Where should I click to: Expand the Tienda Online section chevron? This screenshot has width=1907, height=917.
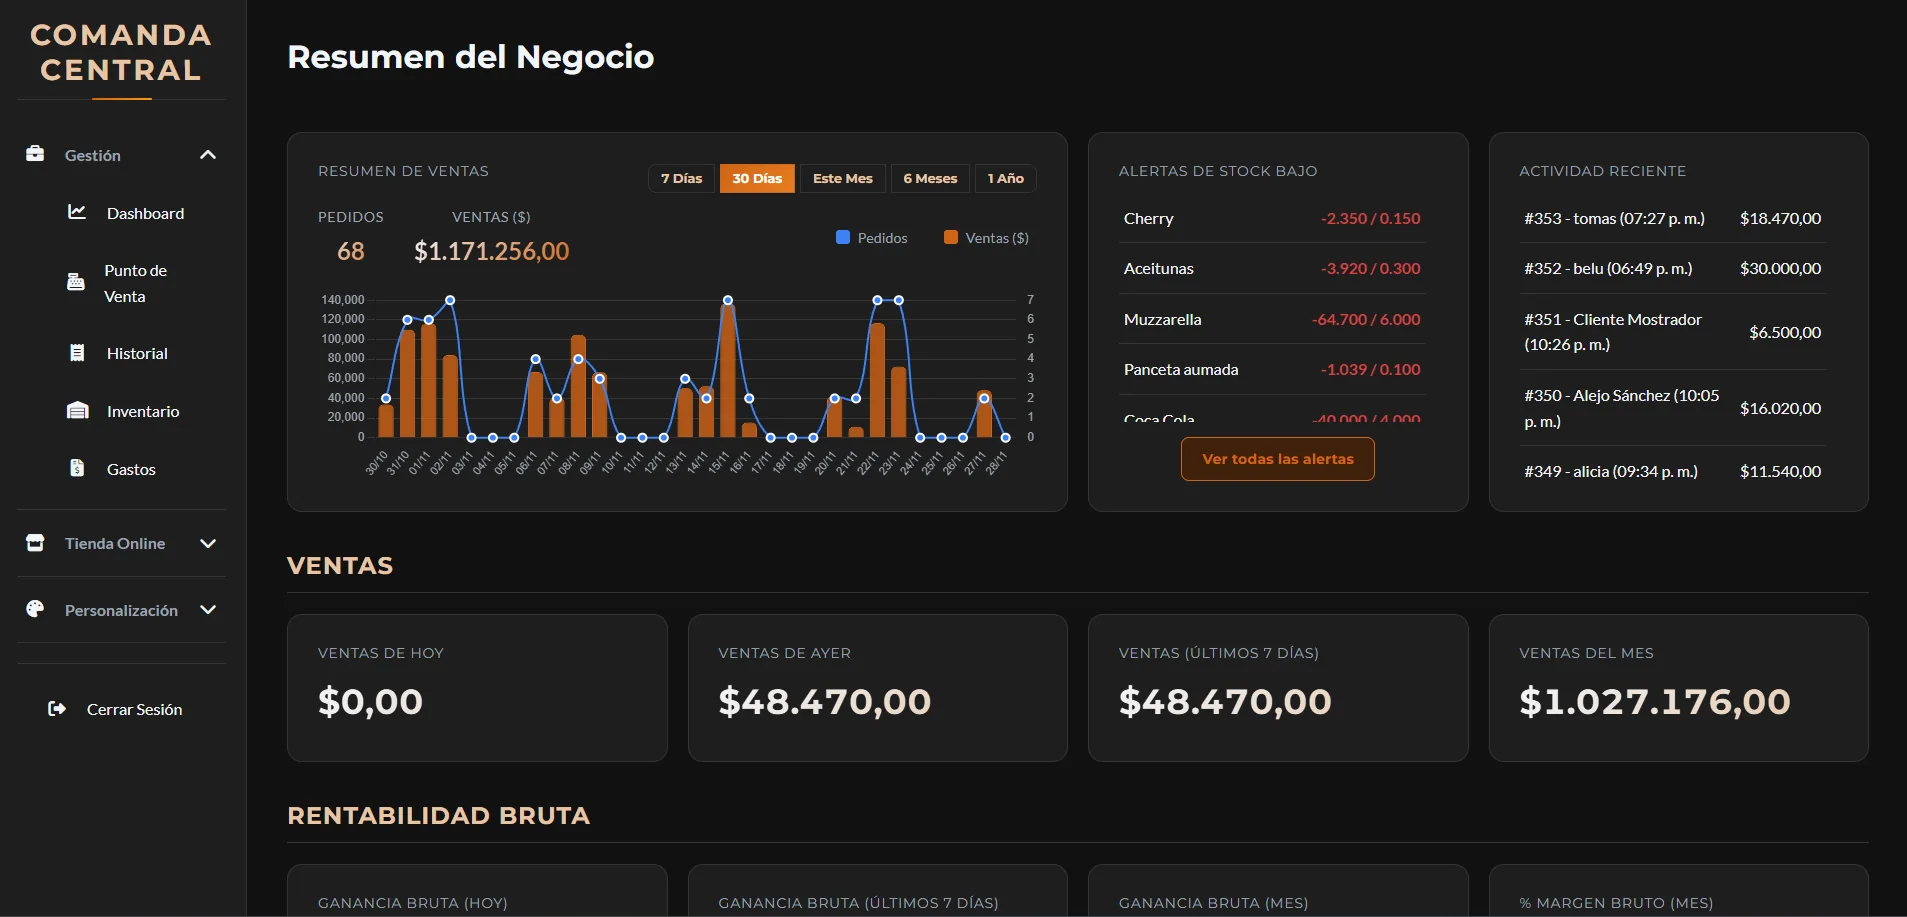(208, 543)
